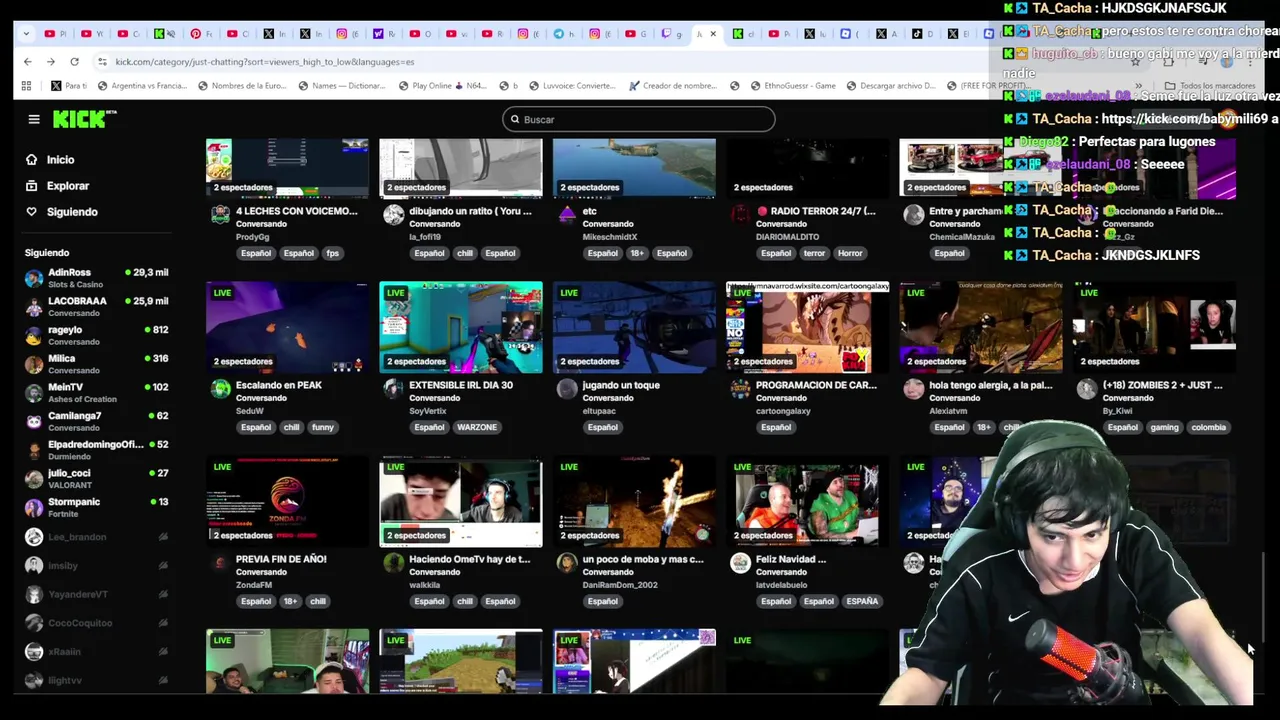Open the browser apps grid icon

[26, 85]
